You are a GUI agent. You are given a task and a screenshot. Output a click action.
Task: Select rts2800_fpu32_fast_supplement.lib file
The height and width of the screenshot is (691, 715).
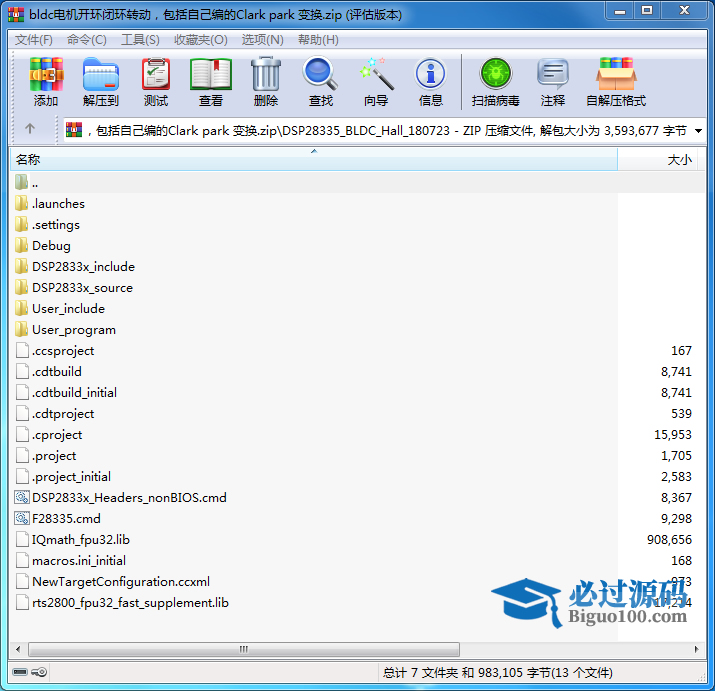pos(130,602)
